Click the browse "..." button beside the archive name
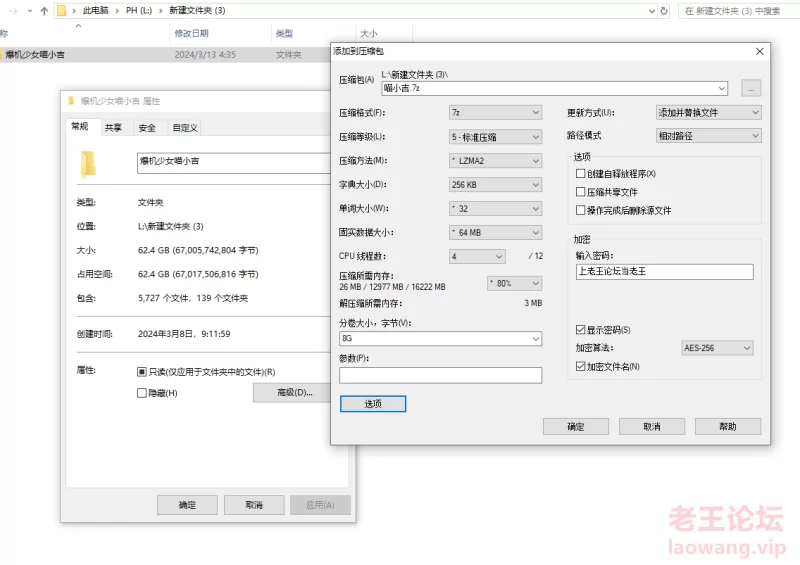The image size is (800, 565). pyautogui.click(x=750, y=88)
